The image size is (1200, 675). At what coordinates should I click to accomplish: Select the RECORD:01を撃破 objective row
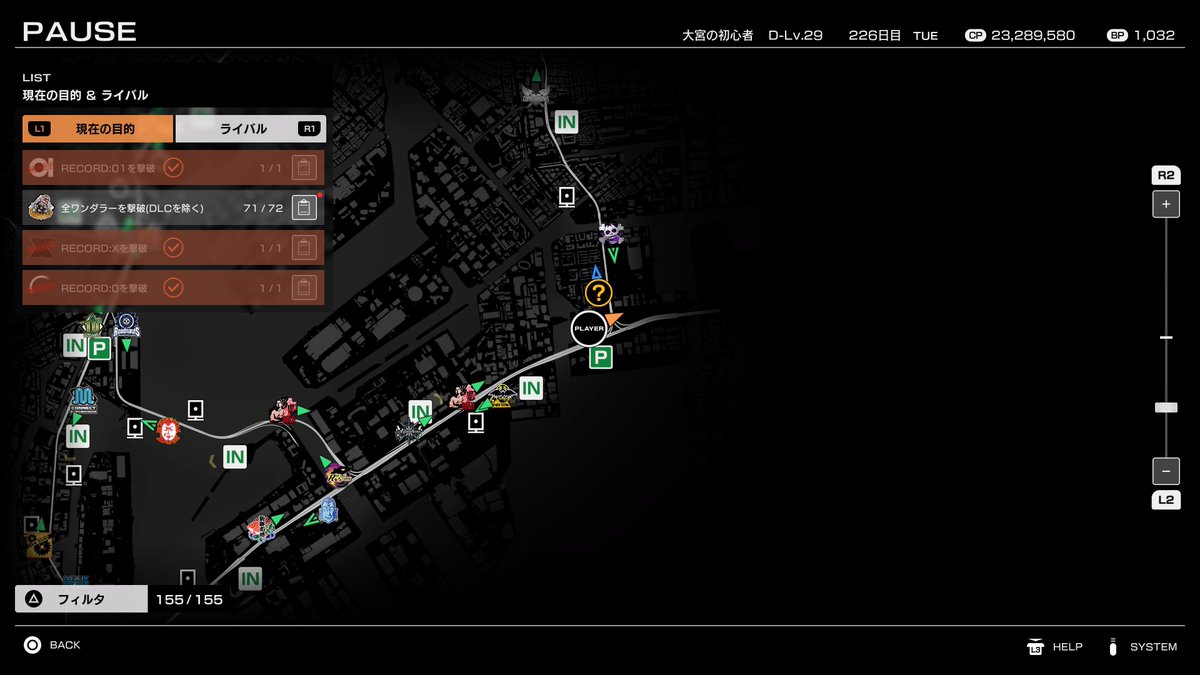pyautogui.click(x=174, y=167)
